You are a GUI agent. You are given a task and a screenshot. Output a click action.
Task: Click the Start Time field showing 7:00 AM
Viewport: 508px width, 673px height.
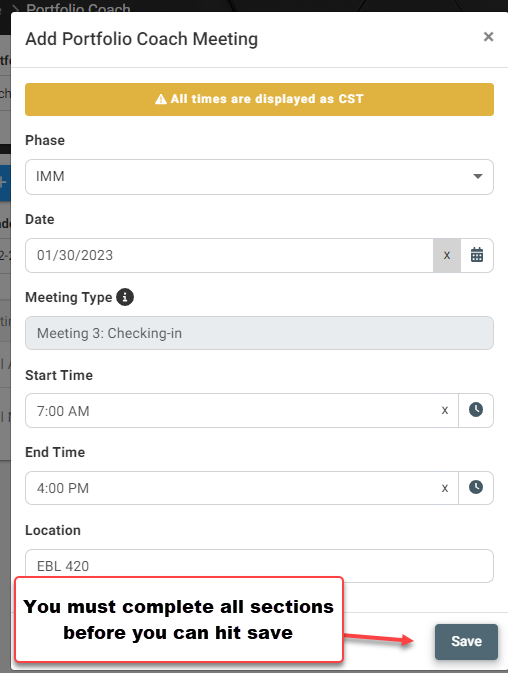click(x=232, y=410)
